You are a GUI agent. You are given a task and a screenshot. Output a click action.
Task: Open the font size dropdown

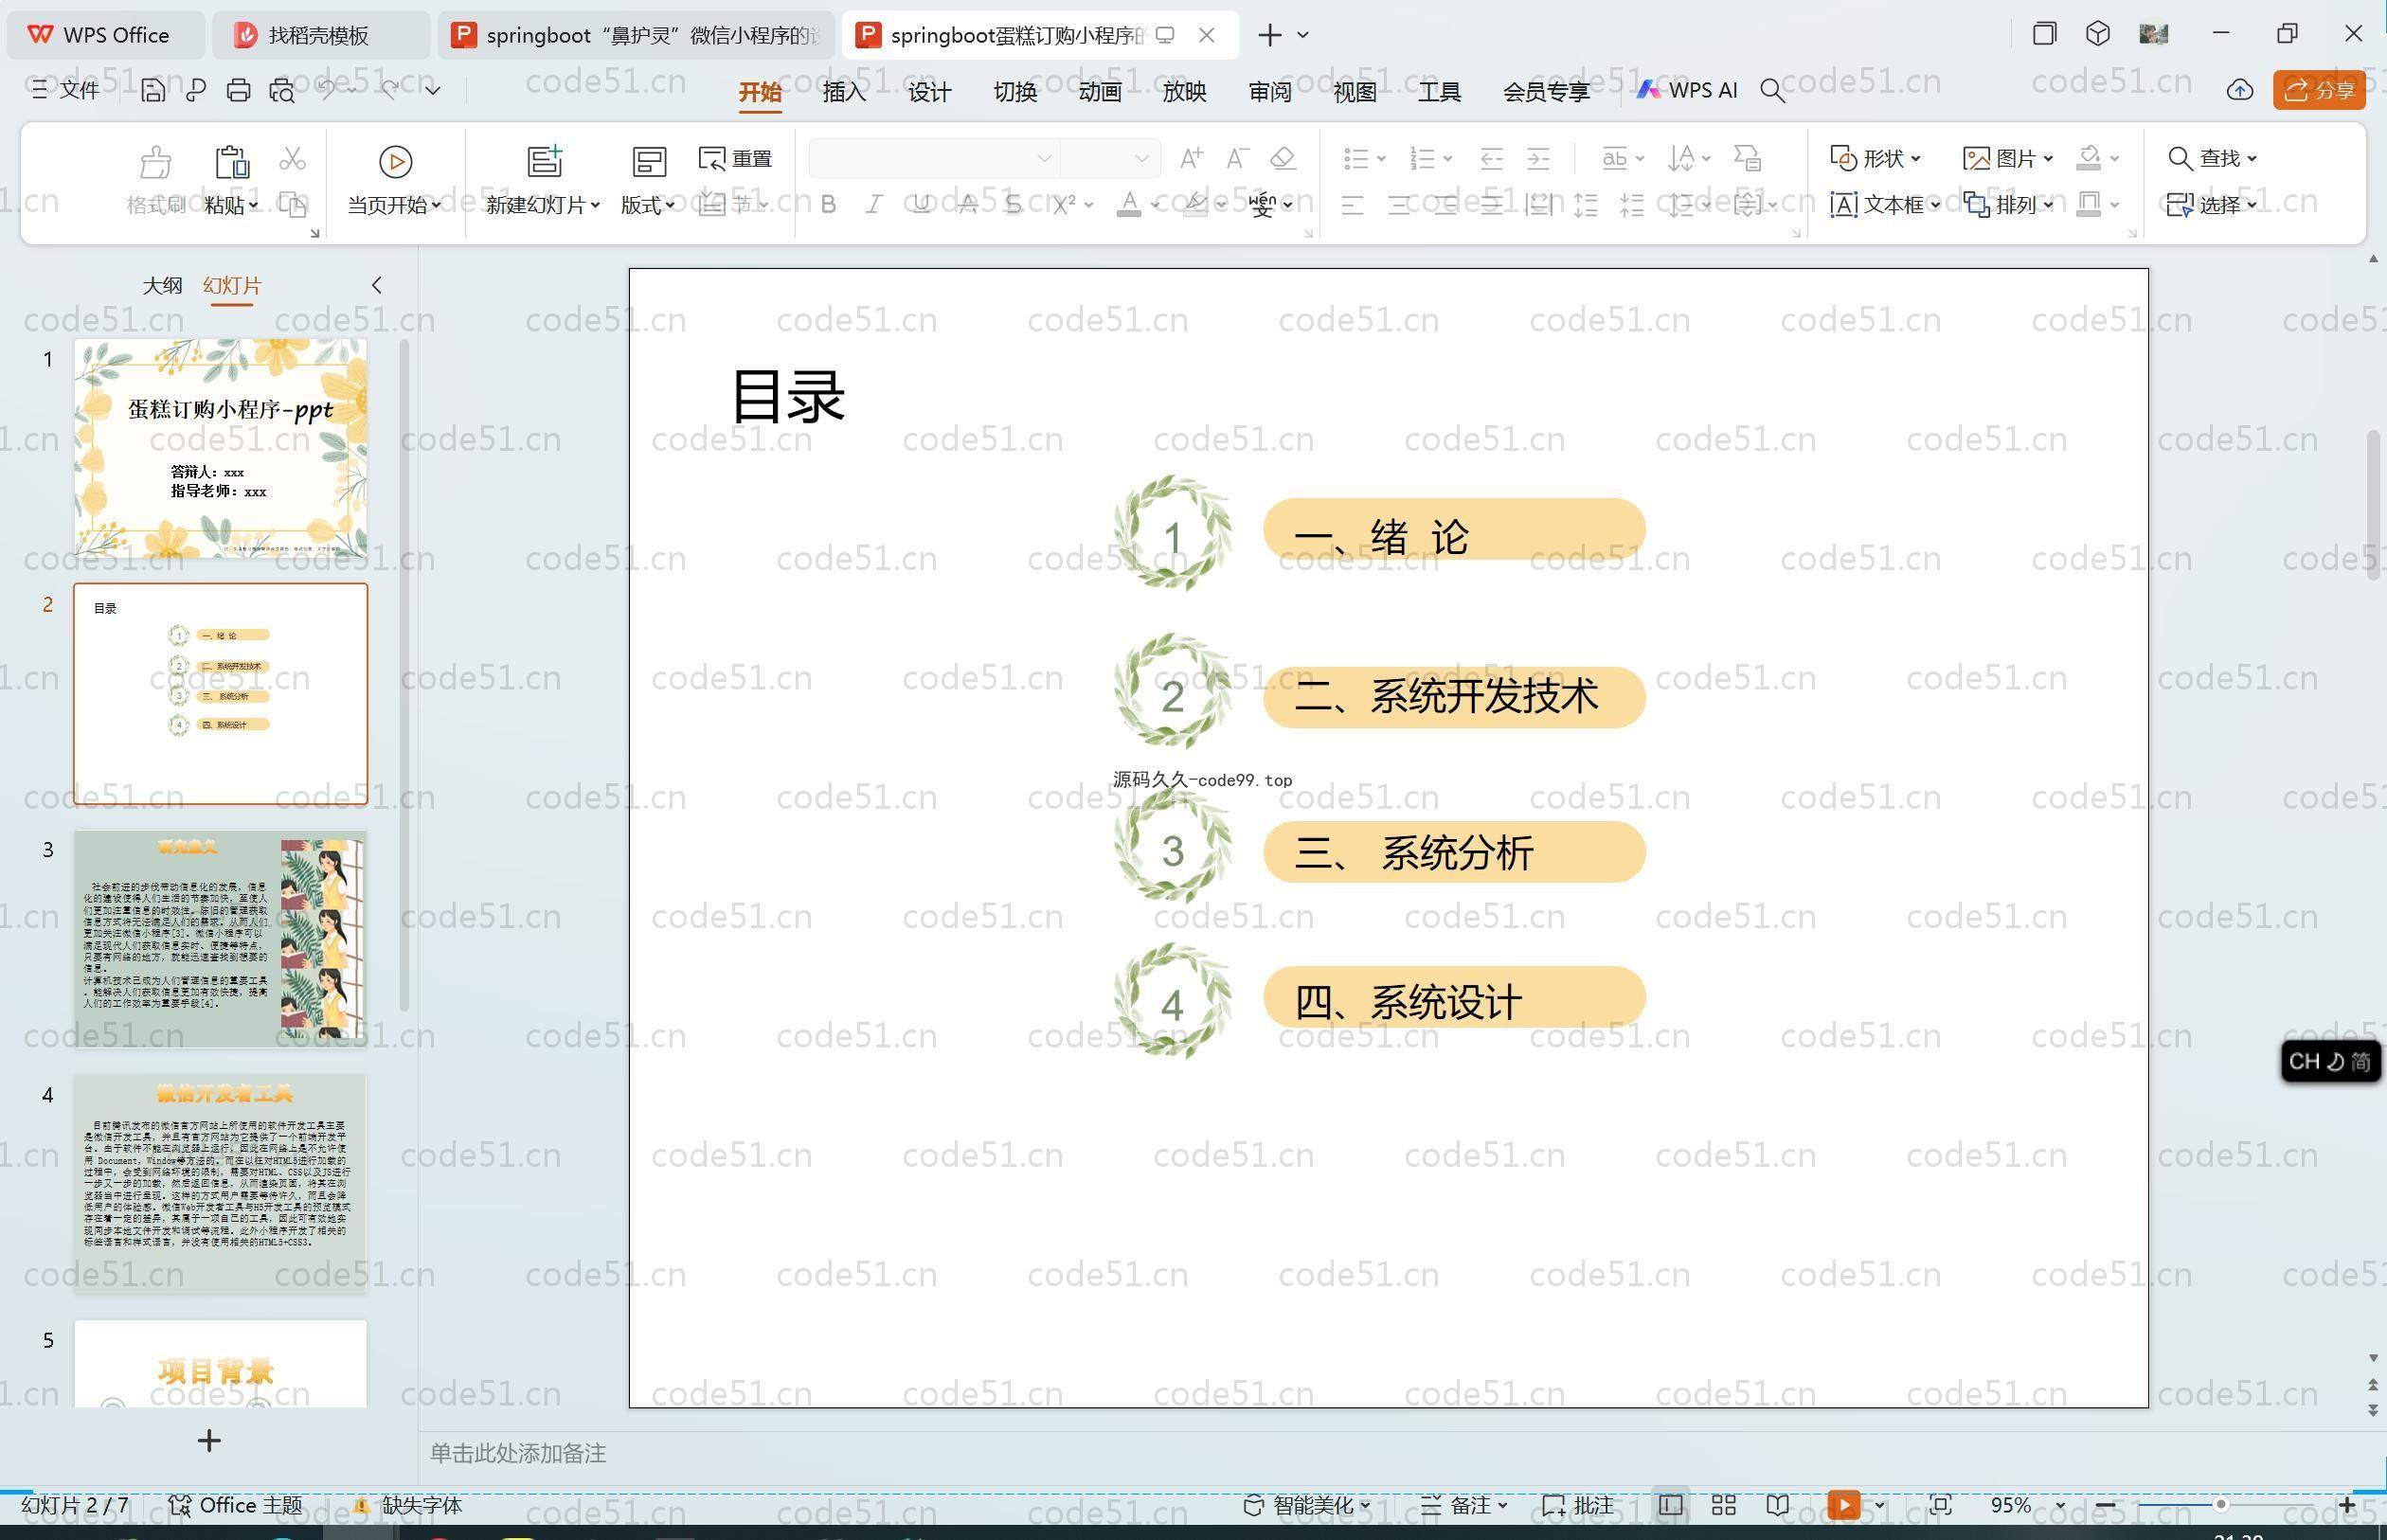(x=1141, y=158)
